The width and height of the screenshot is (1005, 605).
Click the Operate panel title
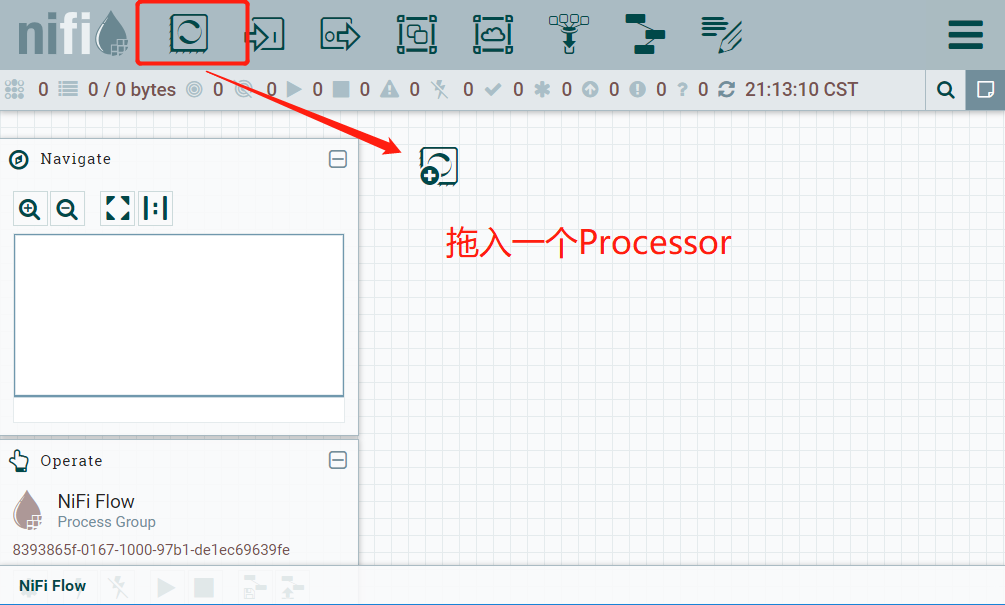pyautogui.click(x=71, y=461)
